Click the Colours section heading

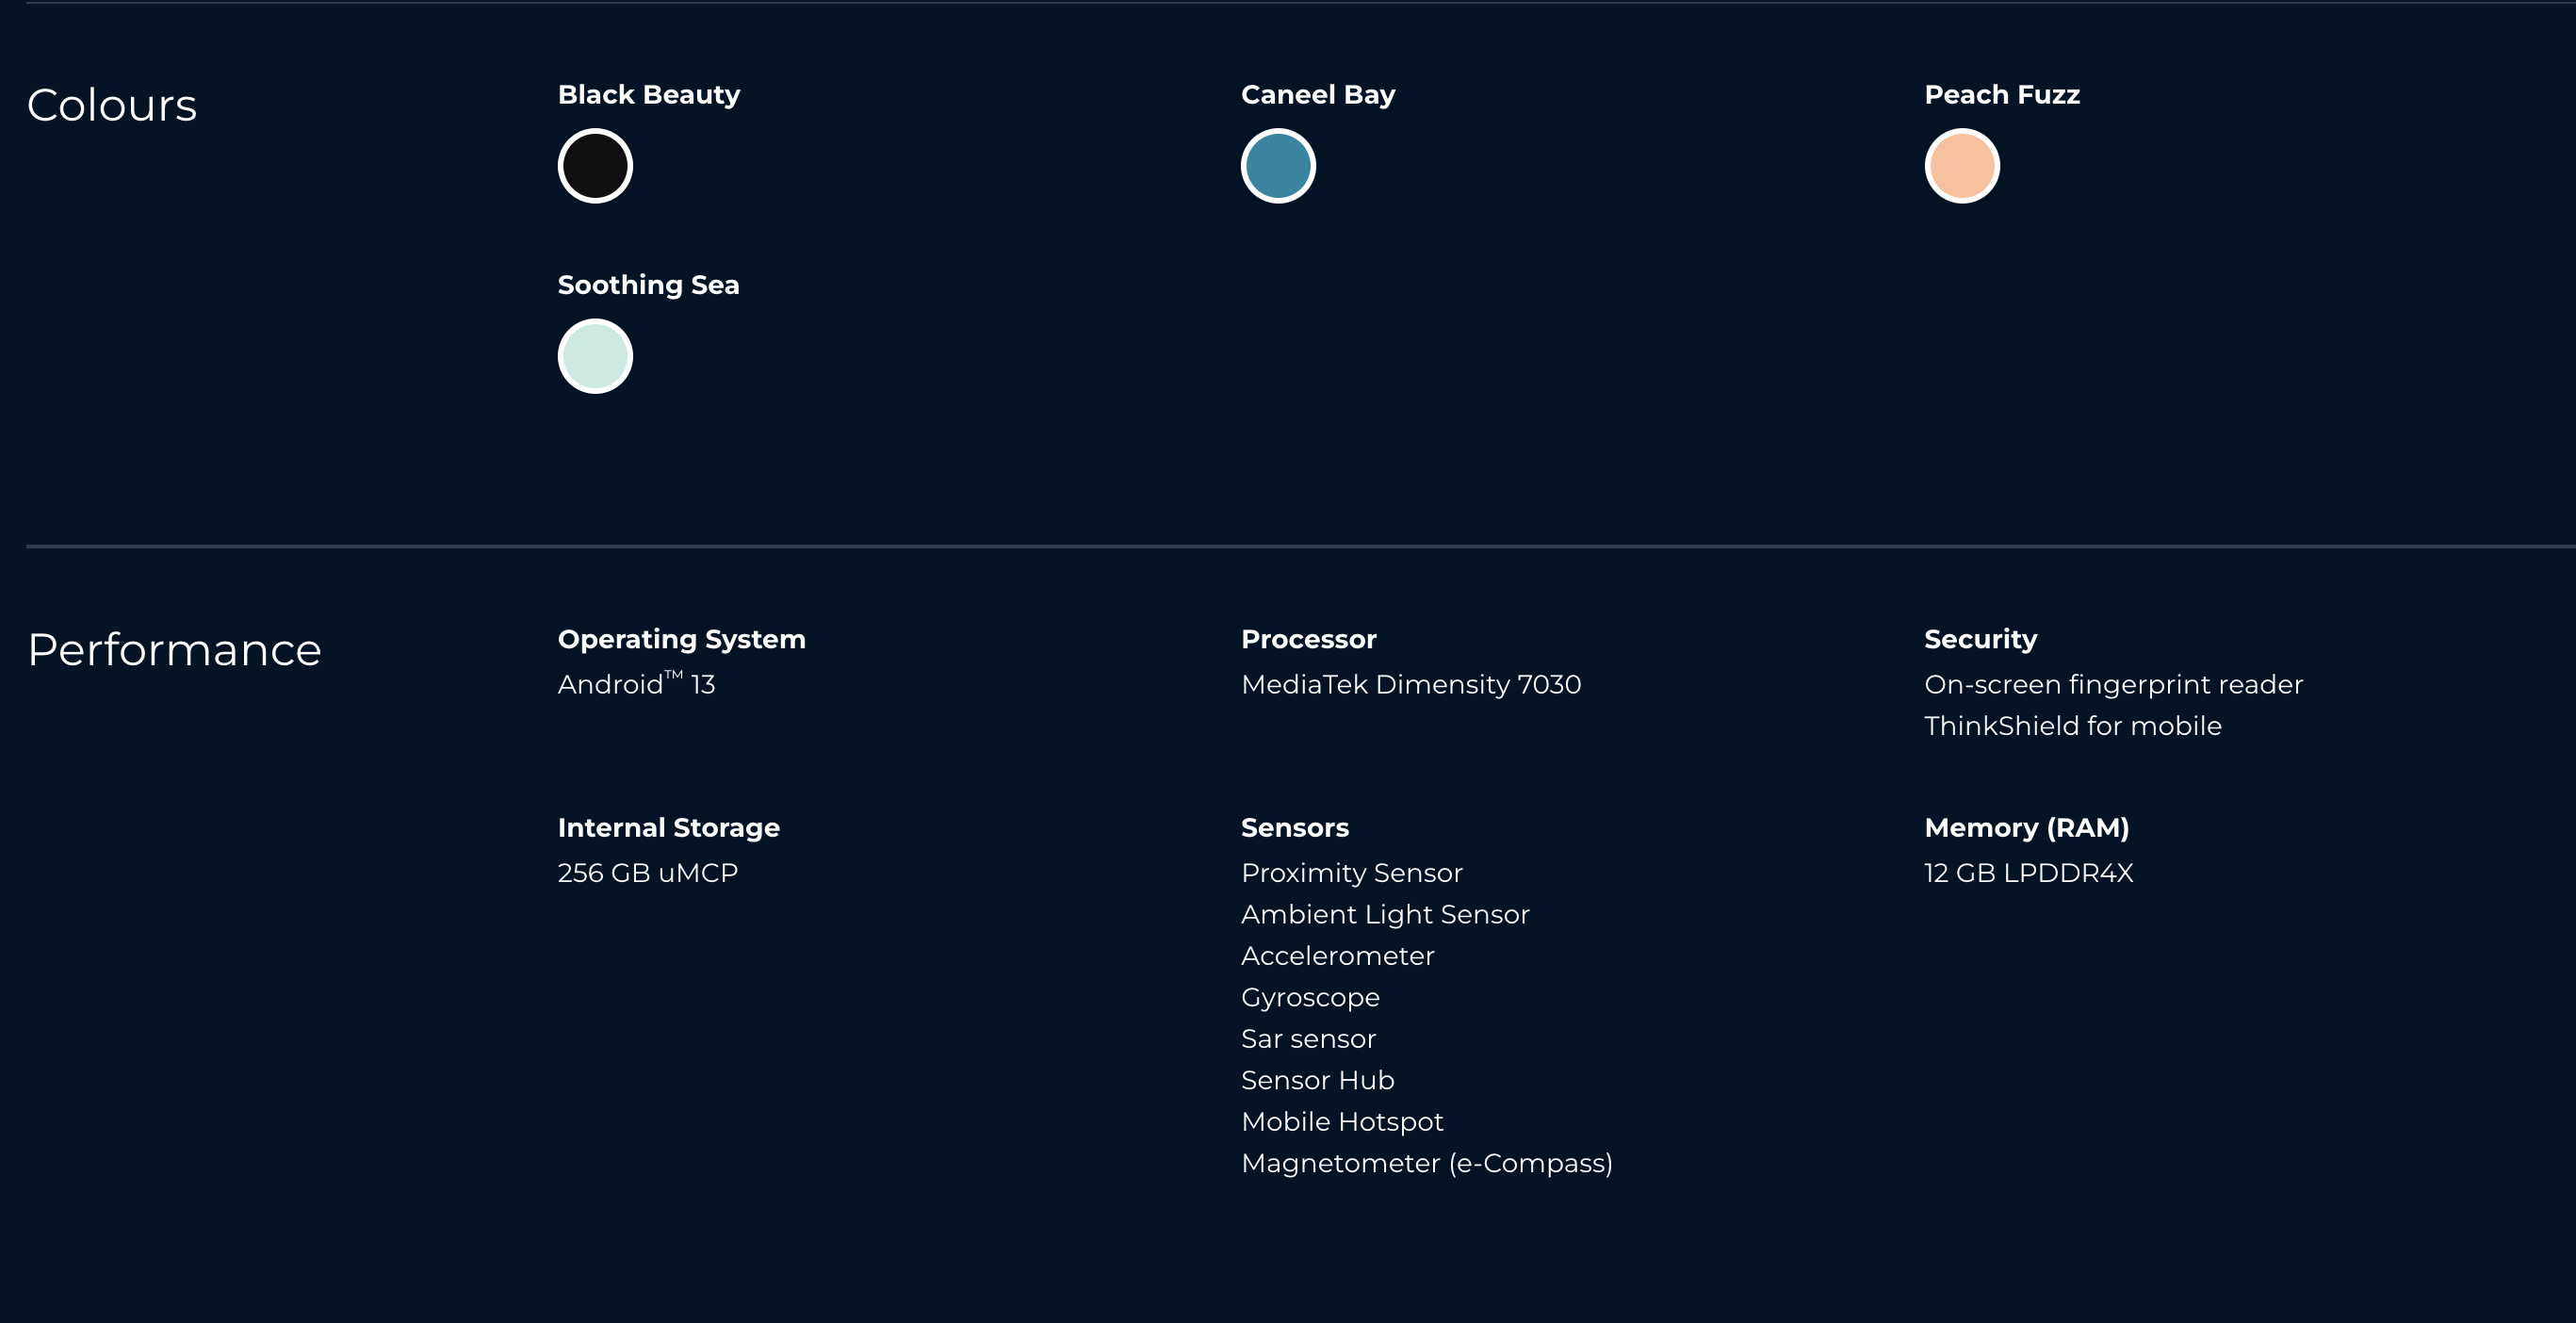(x=112, y=105)
